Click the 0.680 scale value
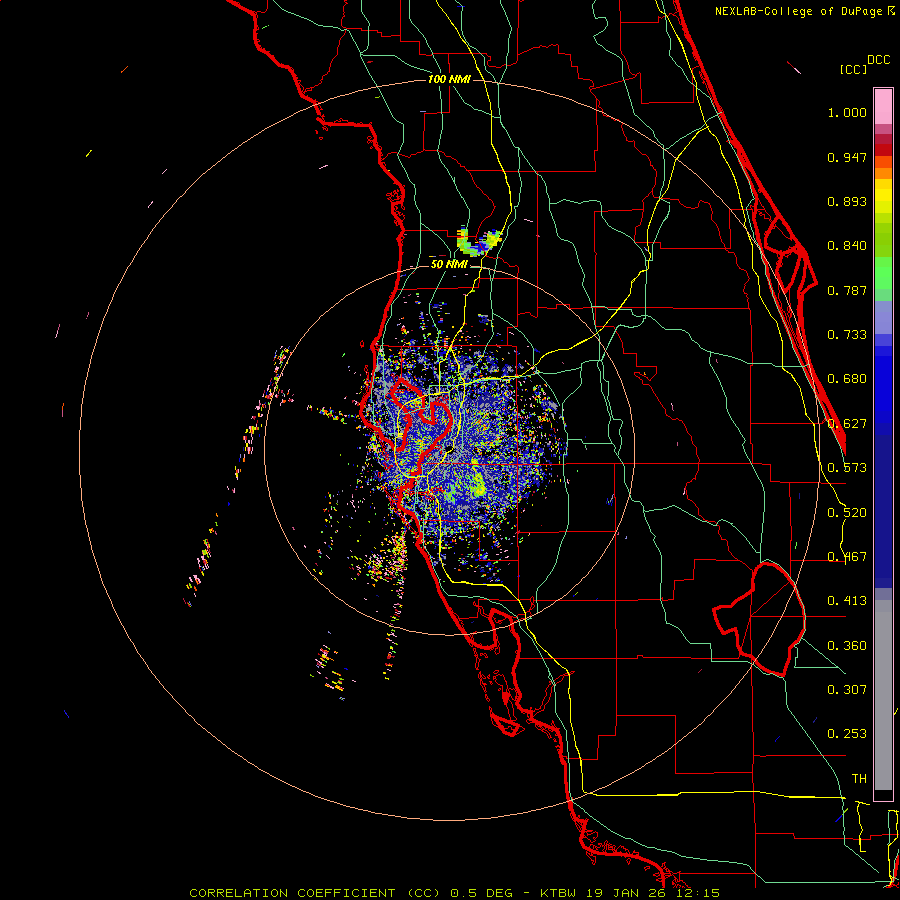Viewport: 900px width, 900px height. tap(847, 379)
